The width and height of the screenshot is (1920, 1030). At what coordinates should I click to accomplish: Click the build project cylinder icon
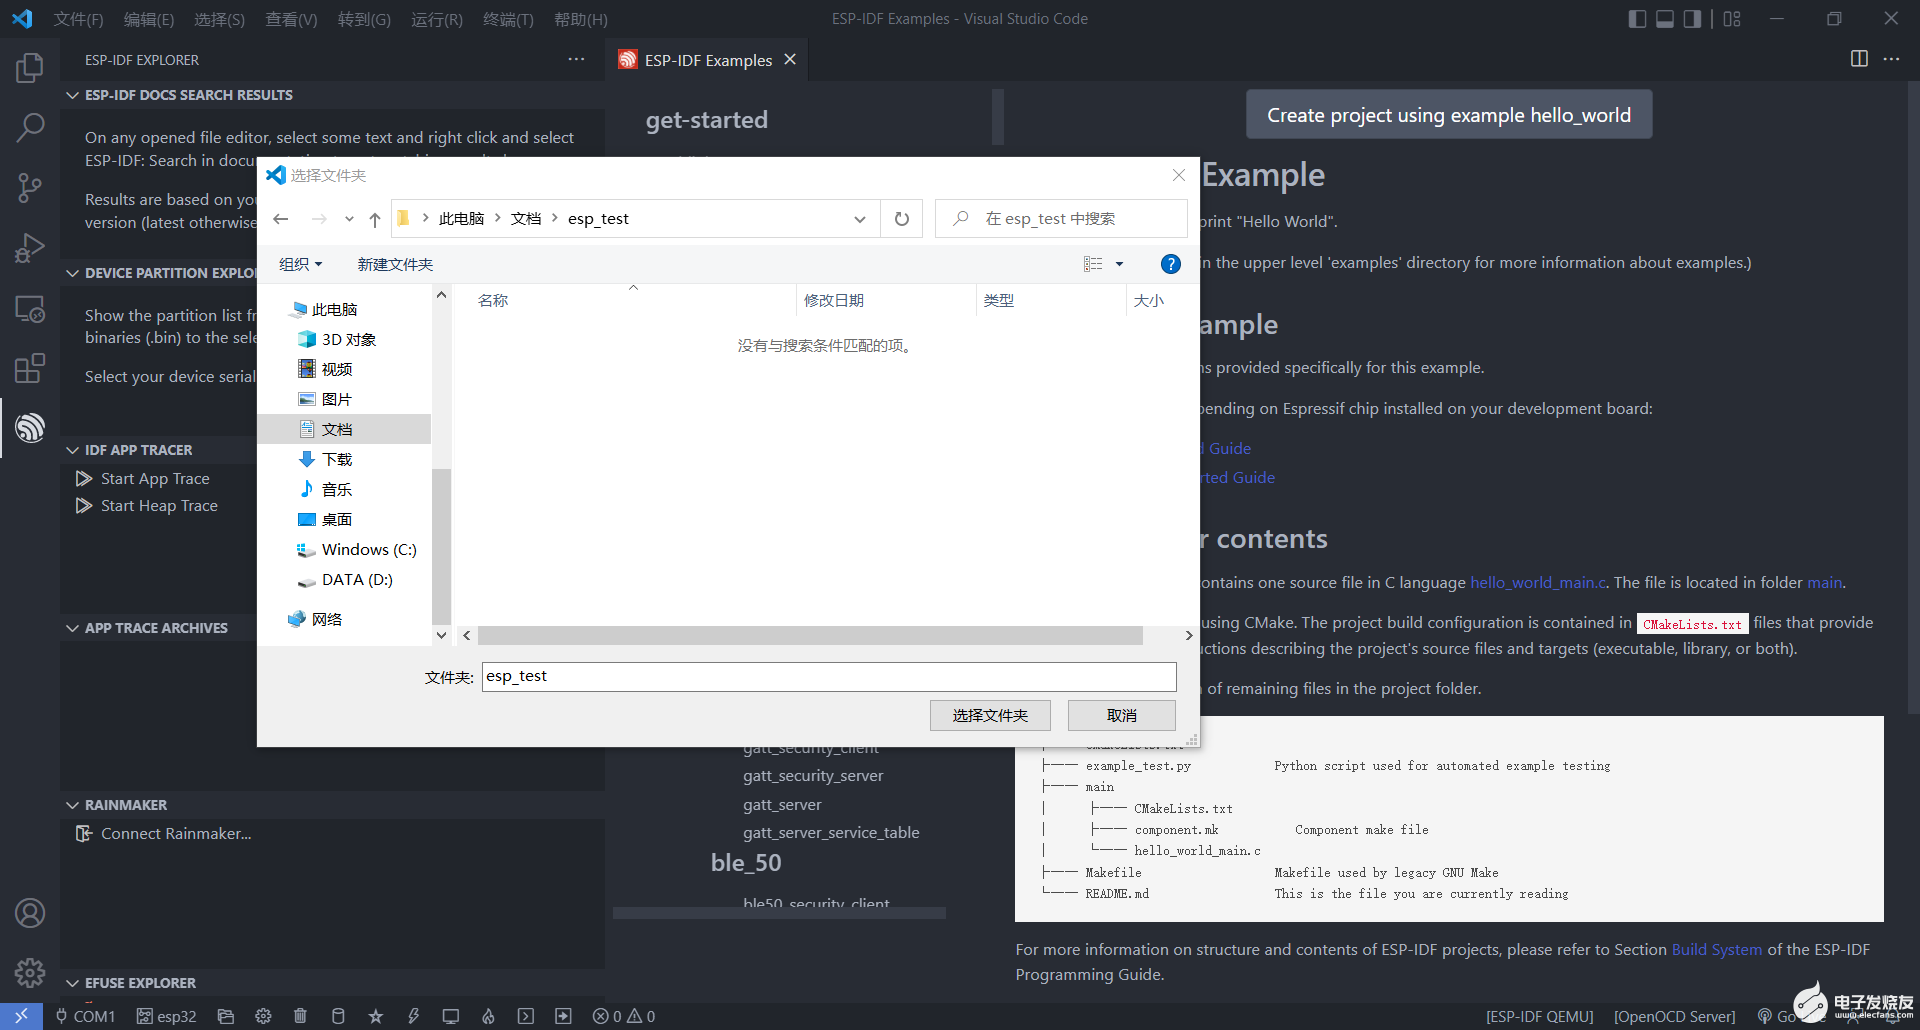pos(338,1016)
